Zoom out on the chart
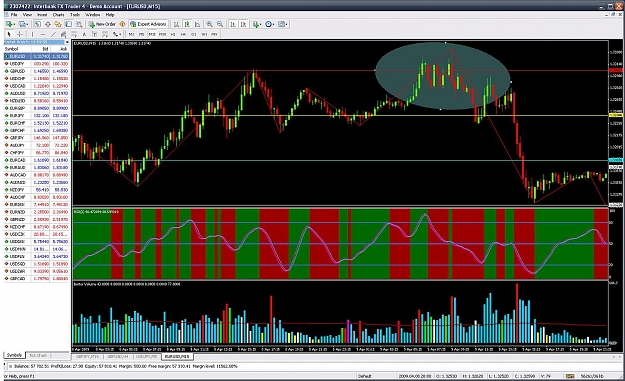 pos(220,24)
